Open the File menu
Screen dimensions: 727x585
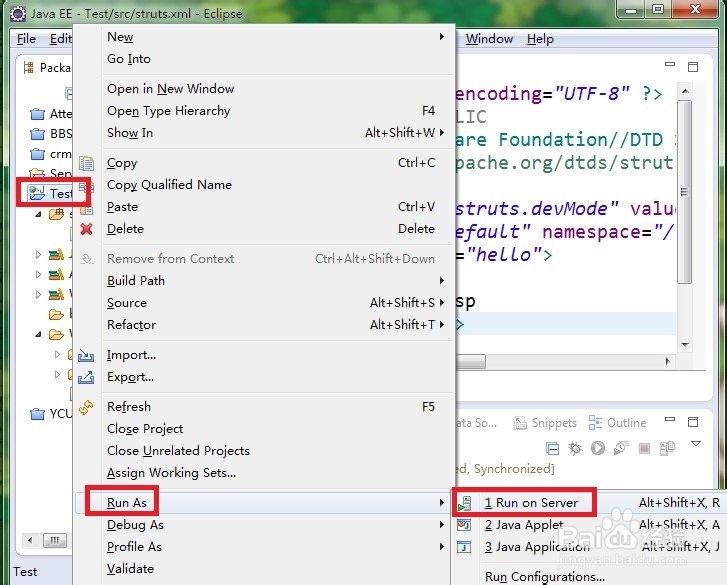pos(26,39)
